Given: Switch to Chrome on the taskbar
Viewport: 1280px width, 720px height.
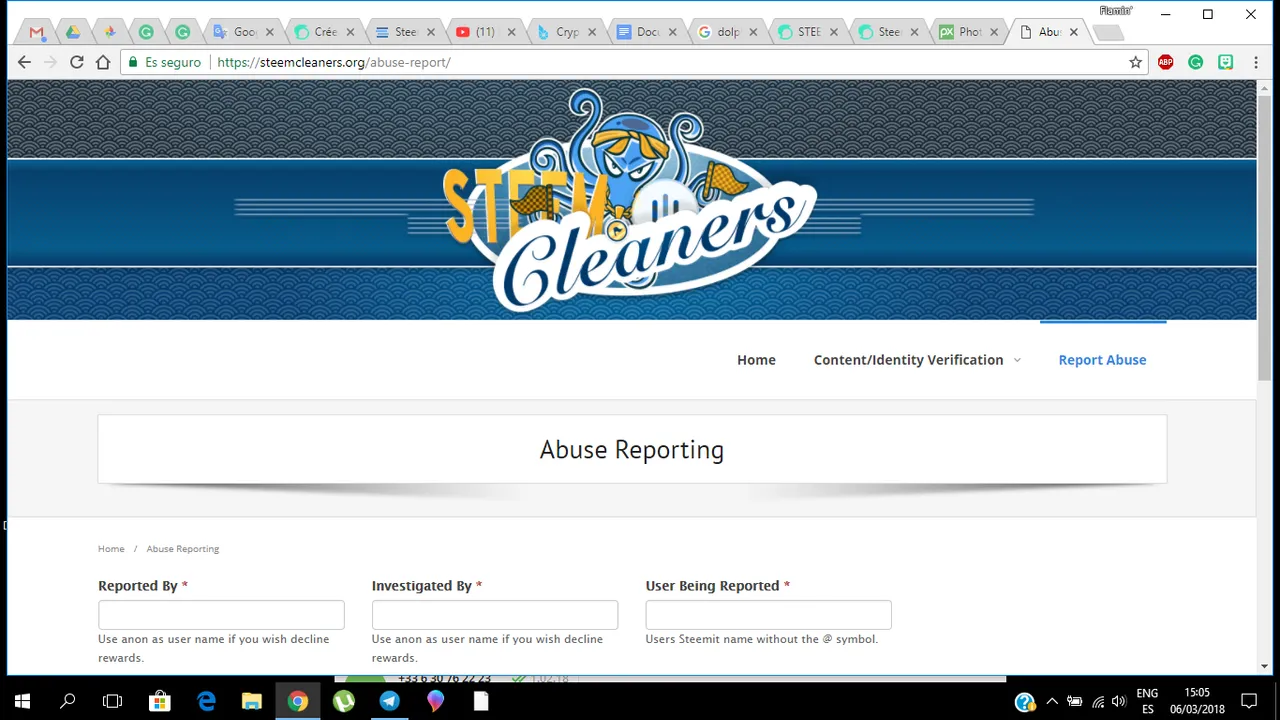Looking at the screenshot, I should coord(298,702).
